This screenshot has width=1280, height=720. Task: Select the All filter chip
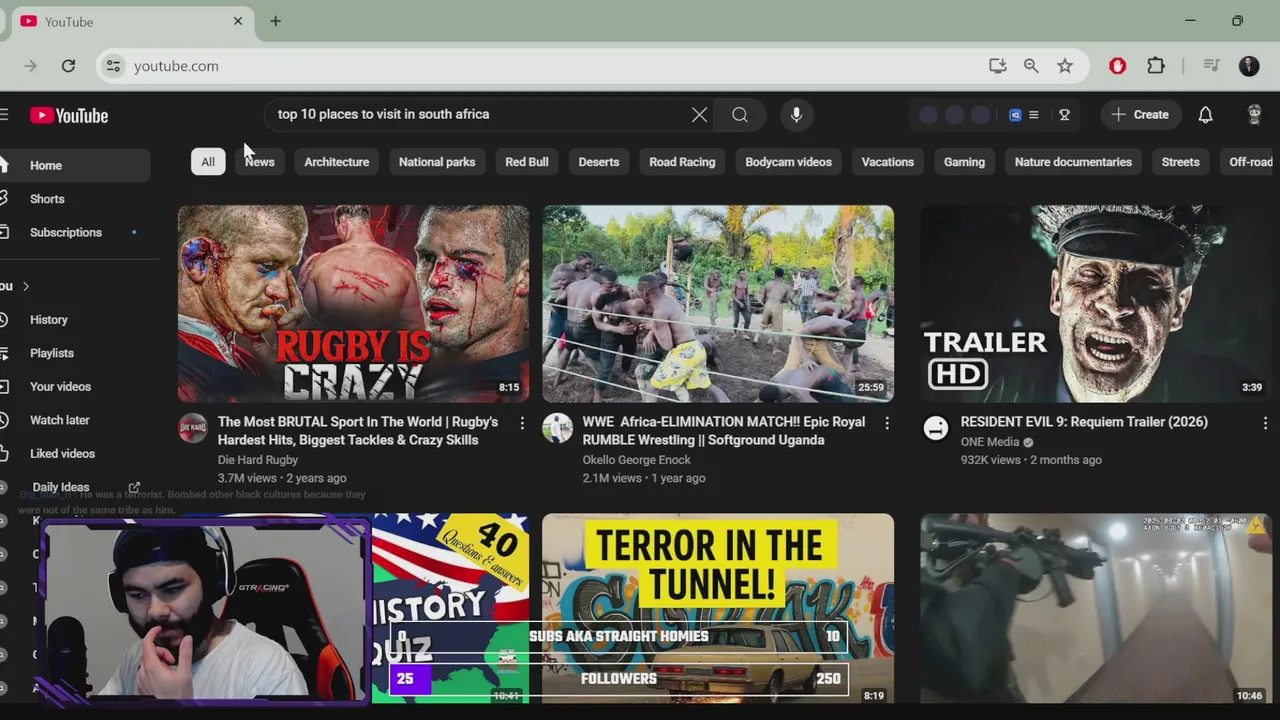[x=208, y=162]
